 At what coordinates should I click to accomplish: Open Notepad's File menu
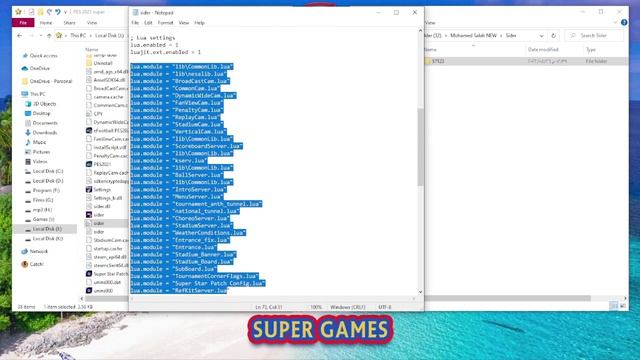click(135, 23)
